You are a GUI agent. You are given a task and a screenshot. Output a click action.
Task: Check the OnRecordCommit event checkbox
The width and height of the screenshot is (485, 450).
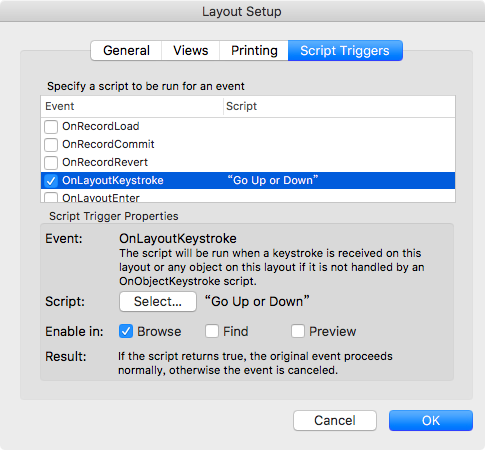51,145
